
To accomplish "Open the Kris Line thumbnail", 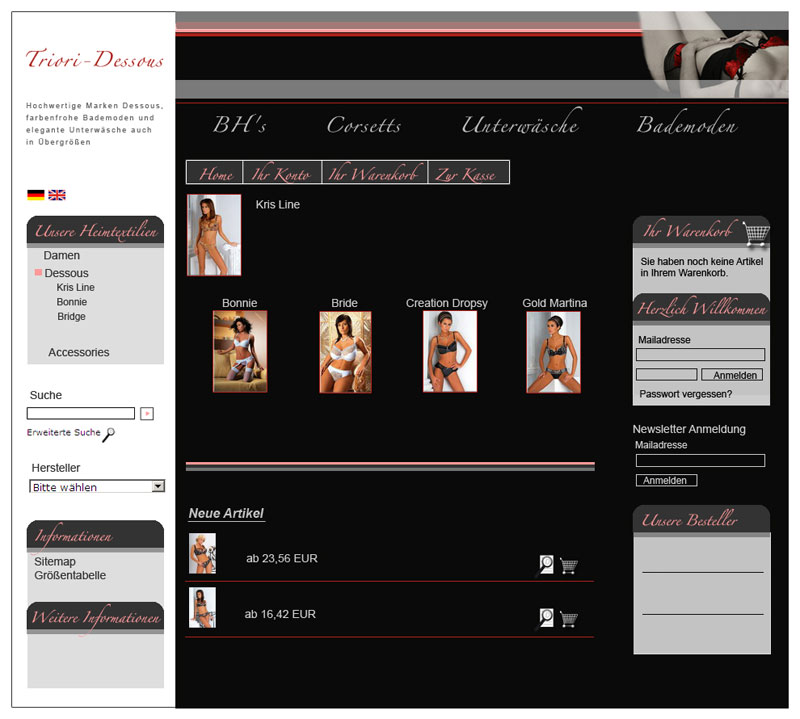I will [x=214, y=235].
